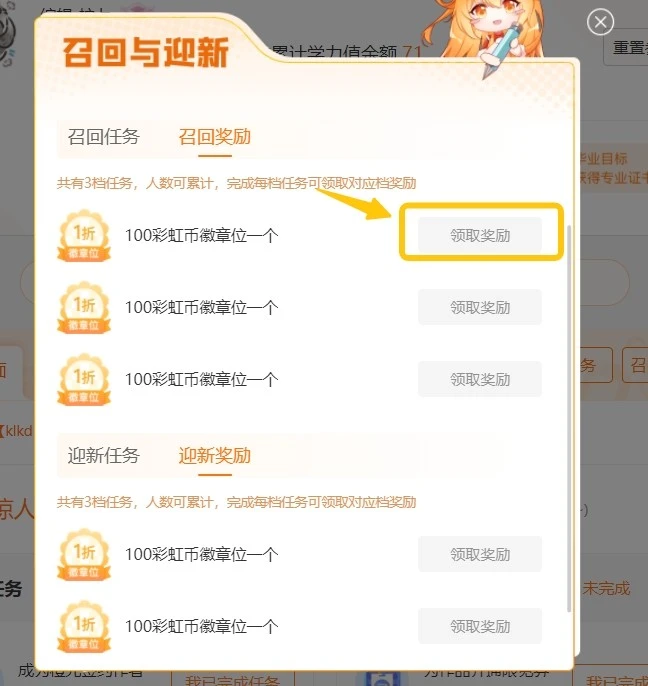Claim the first 迎新 领取奖励 reward
The width and height of the screenshot is (648, 686).
[480, 554]
